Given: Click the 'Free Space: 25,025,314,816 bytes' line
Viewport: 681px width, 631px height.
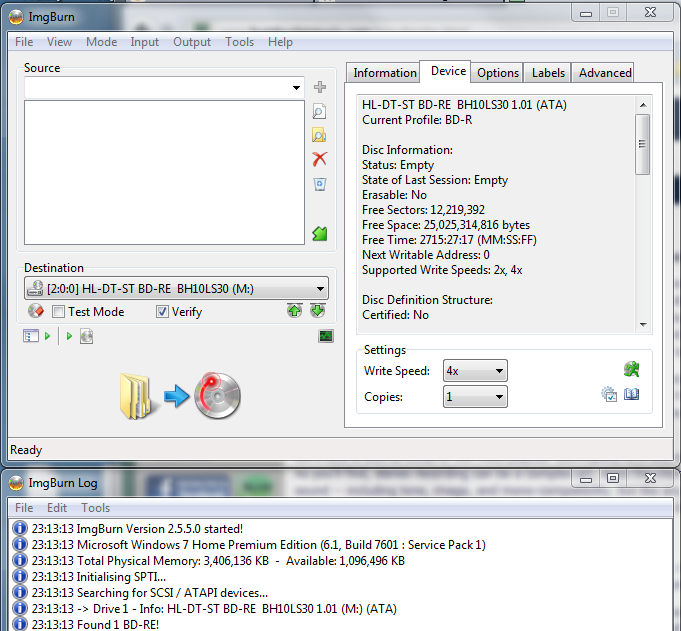Looking at the screenshot, I should [446, 225].
